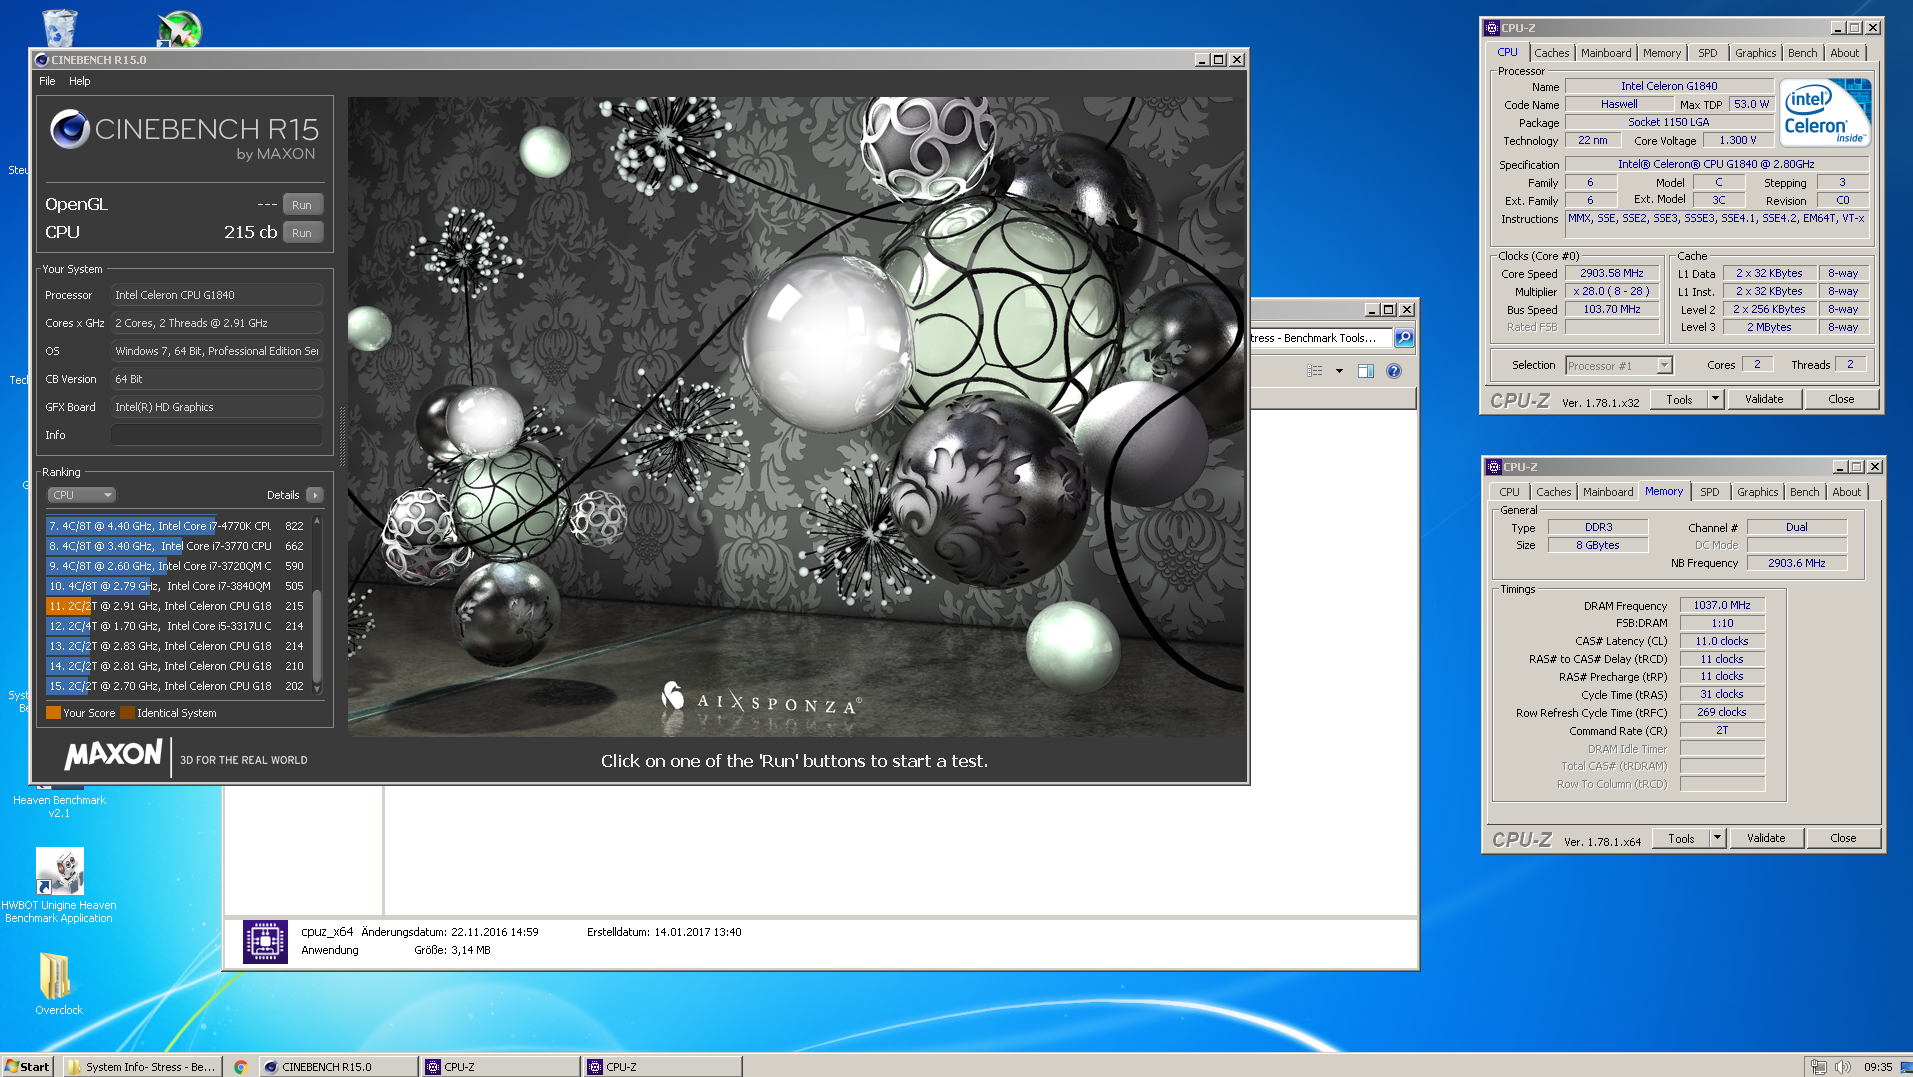Select ranking row 10 Core i7-3840QM

pyautogui.click(x=177, y=586)
